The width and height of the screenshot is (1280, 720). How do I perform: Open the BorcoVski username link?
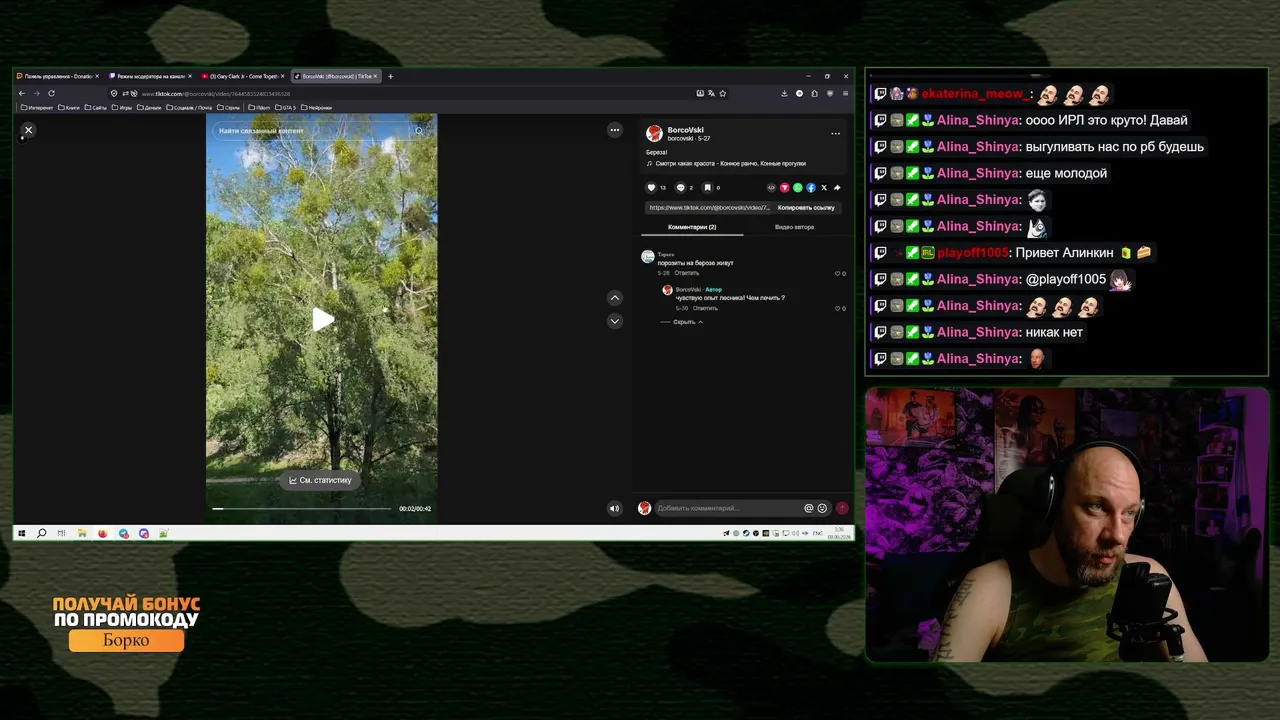685,130
